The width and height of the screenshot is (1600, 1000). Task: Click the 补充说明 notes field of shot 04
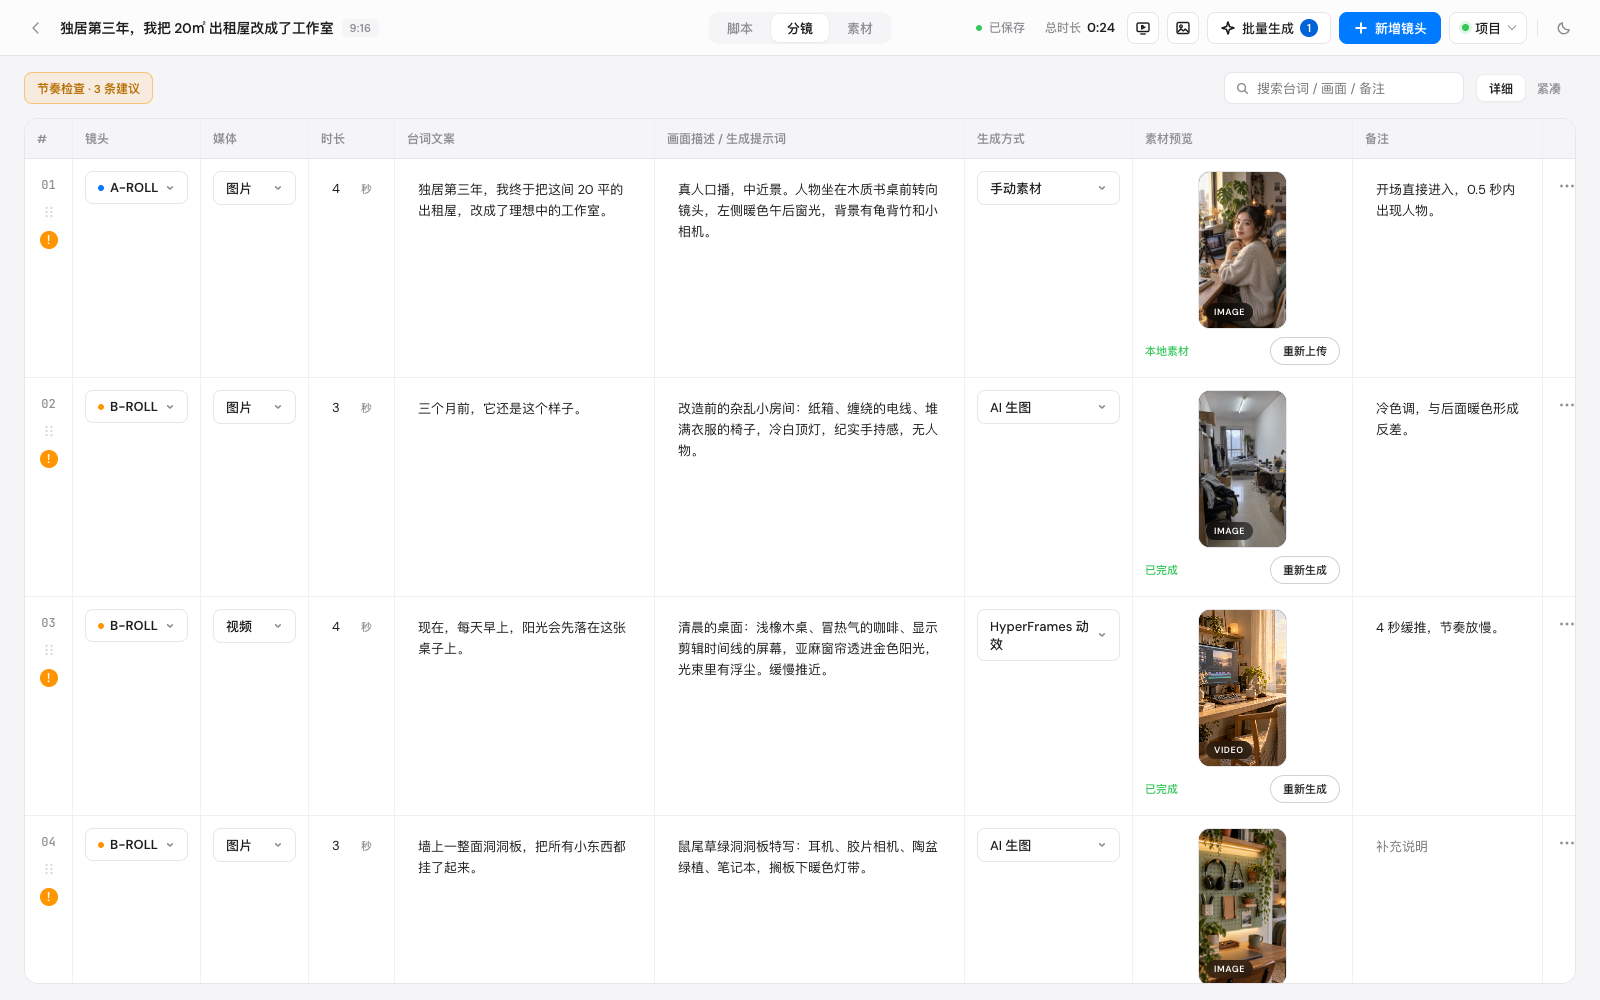point(1447,846)
